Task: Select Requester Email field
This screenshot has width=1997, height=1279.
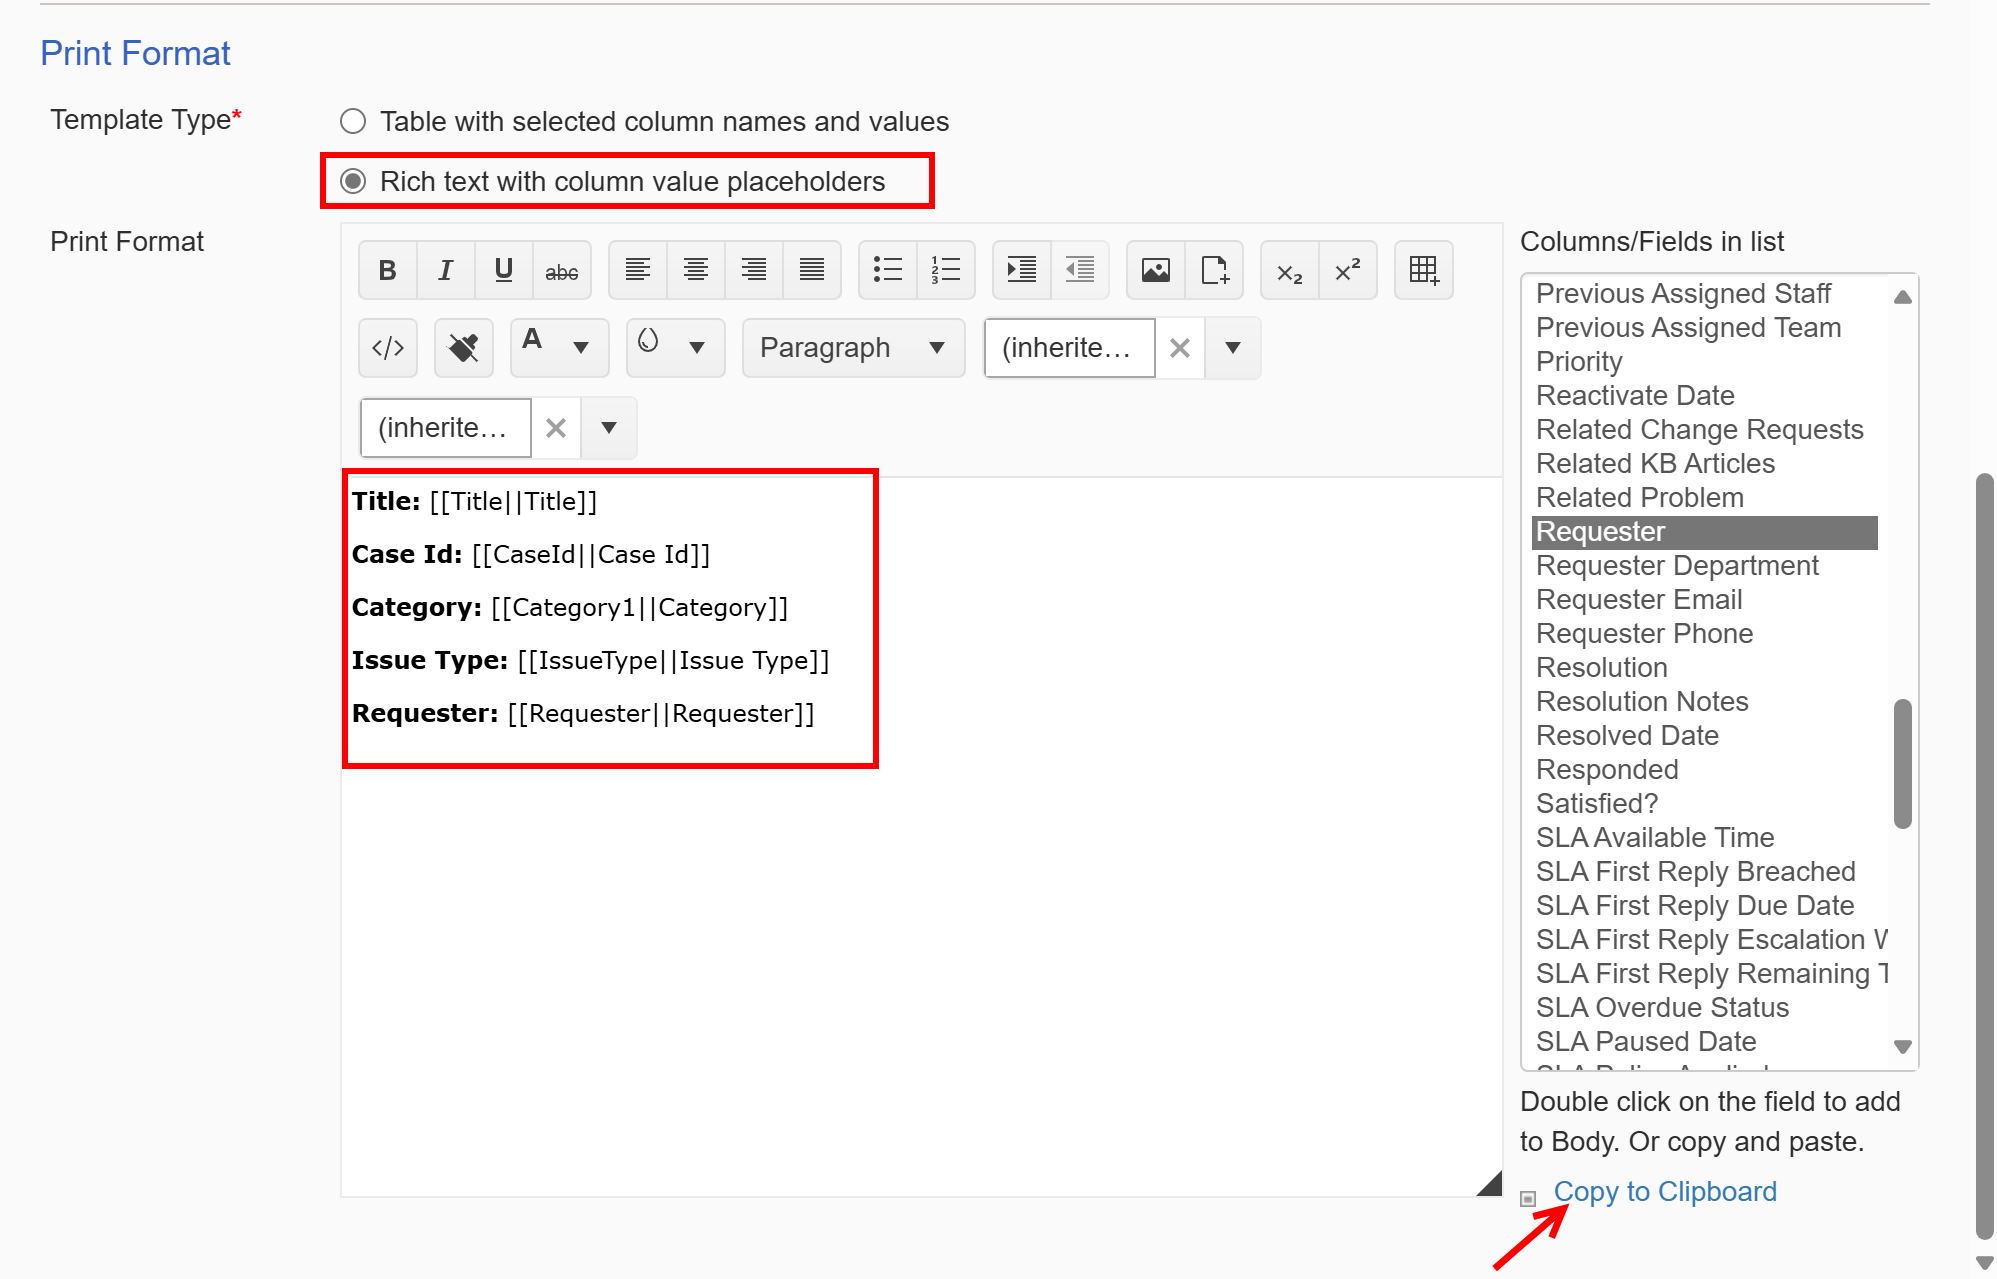Action: [x=1705, y=600]
